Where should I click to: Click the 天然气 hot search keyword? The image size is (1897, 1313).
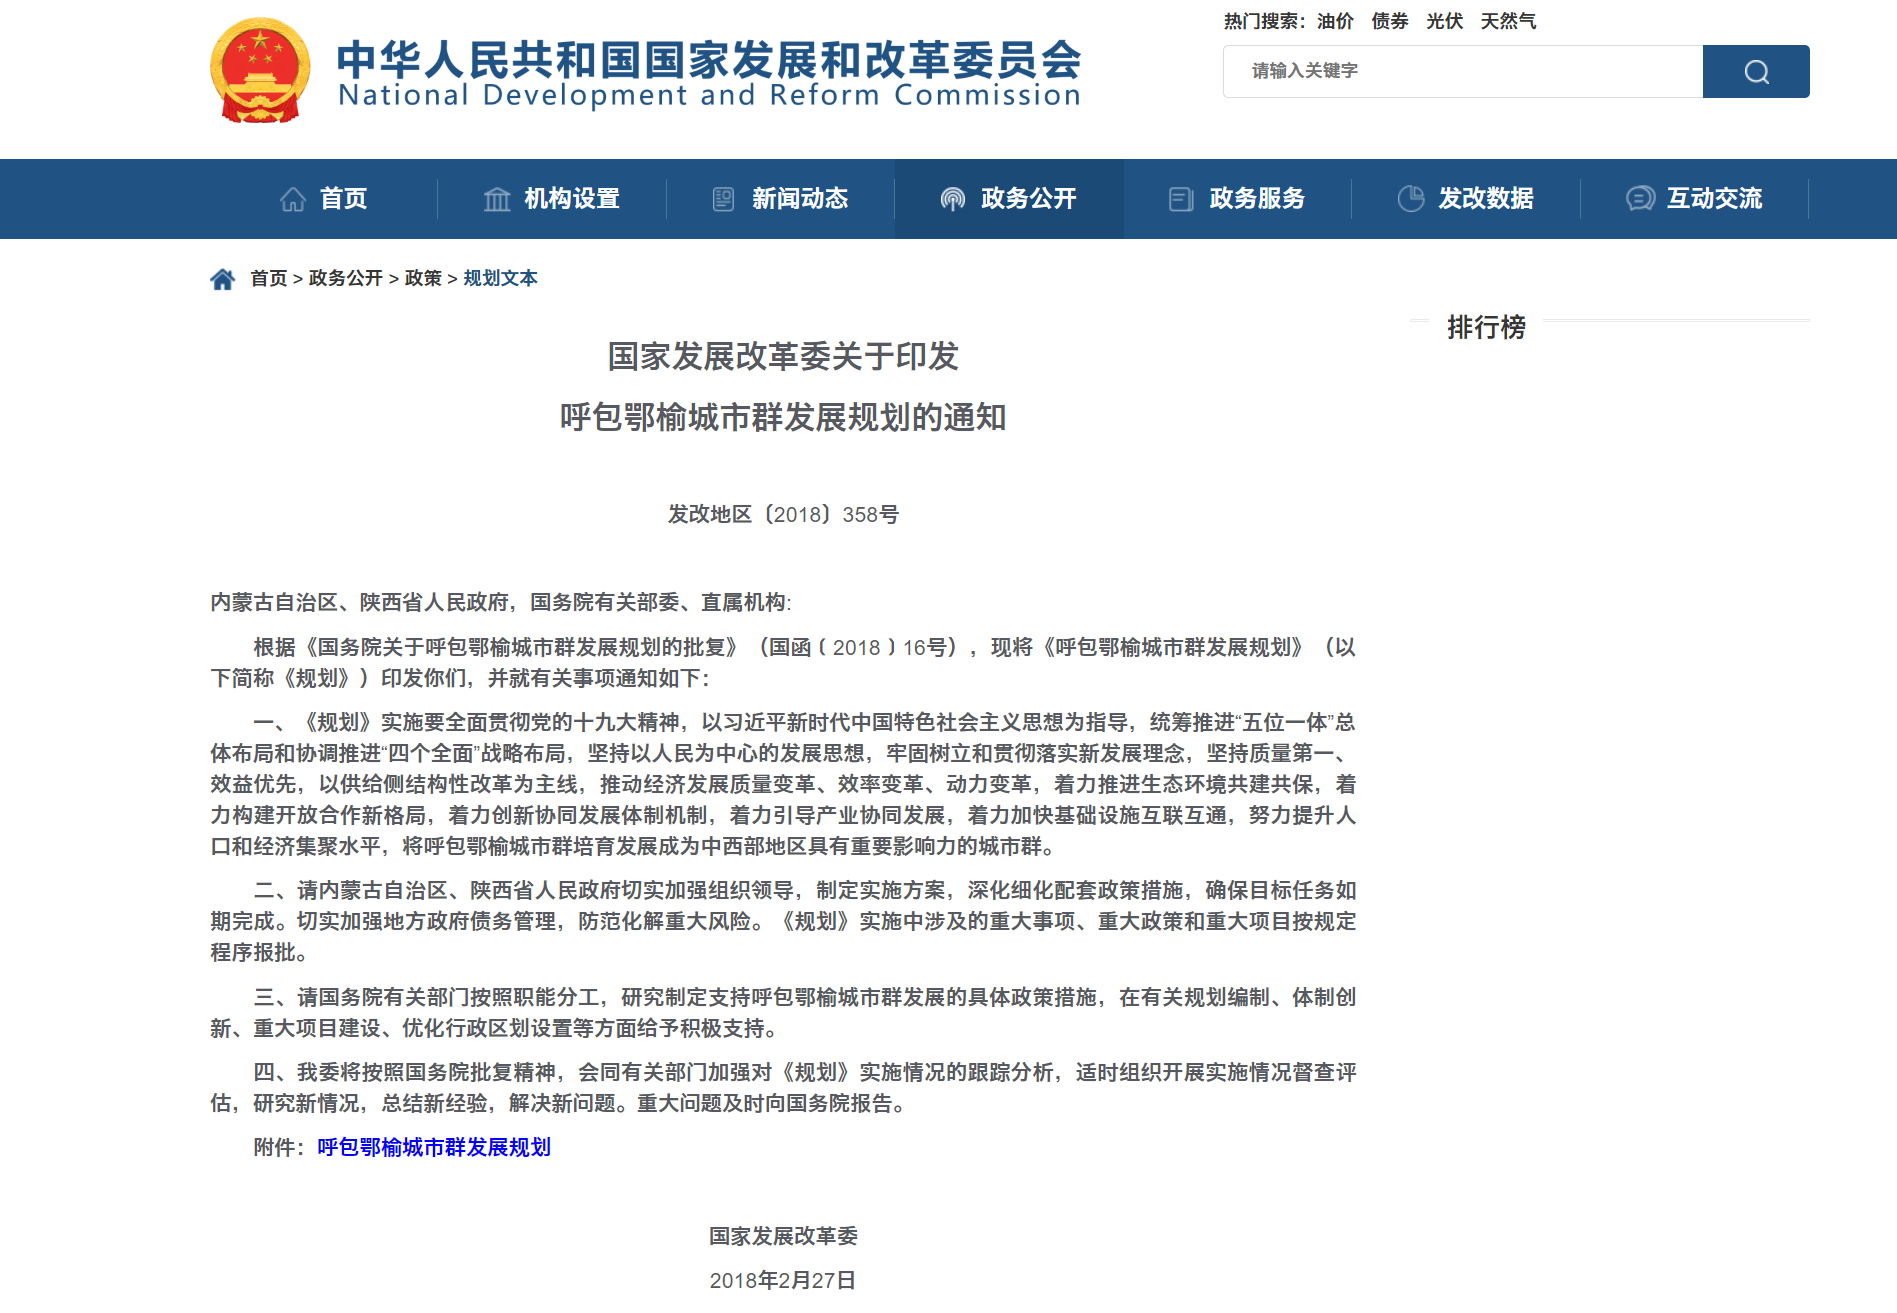coord(1508,21)
